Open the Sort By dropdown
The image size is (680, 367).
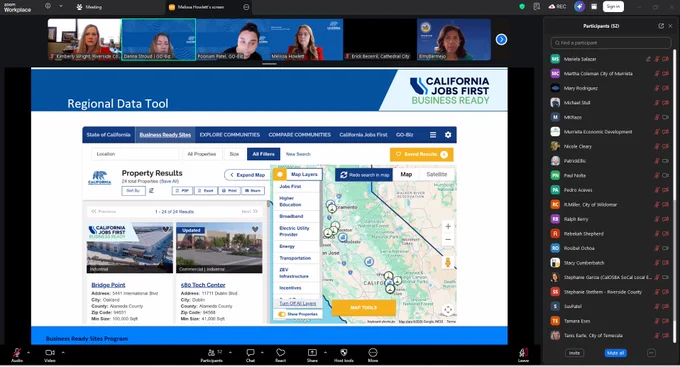pos(133,190)
